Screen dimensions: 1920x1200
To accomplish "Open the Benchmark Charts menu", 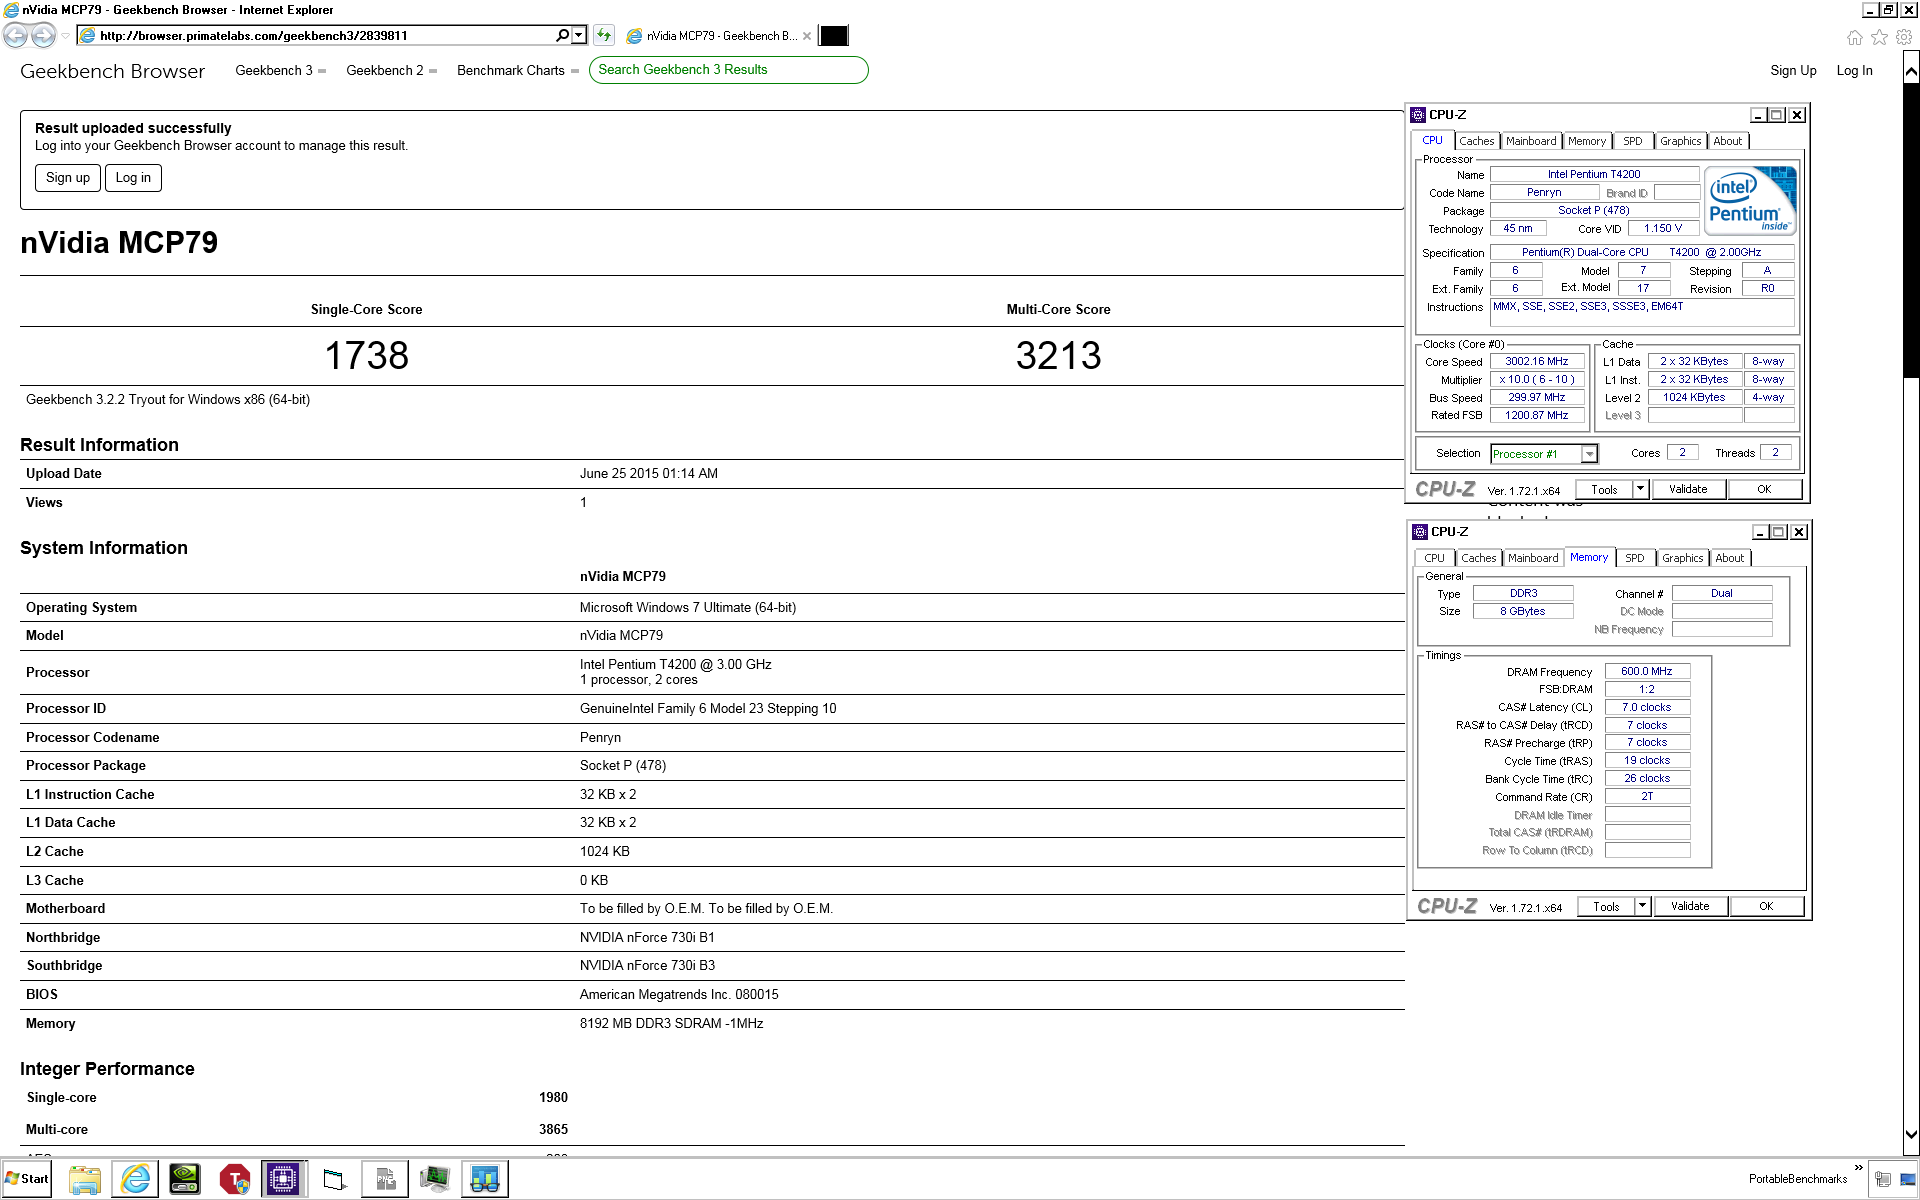I will 518,71.
